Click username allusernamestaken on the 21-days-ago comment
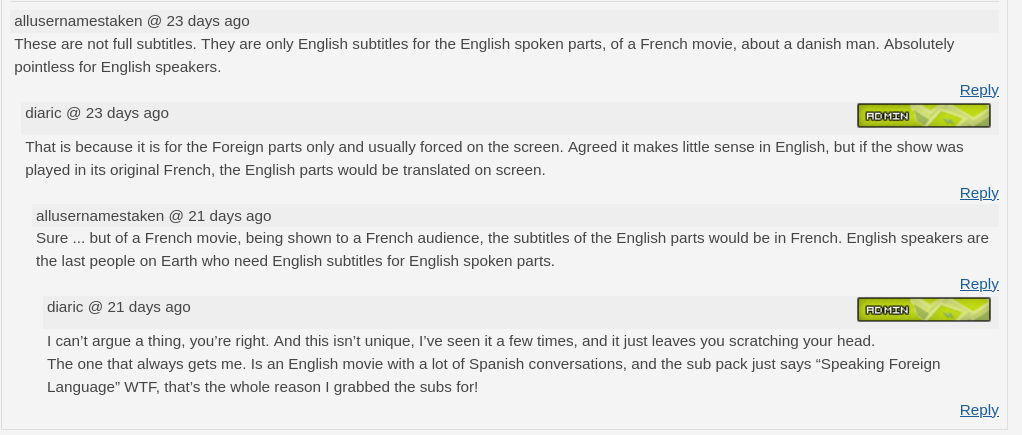This screenshot has height=435, width=1022. (x=100, y=216)
